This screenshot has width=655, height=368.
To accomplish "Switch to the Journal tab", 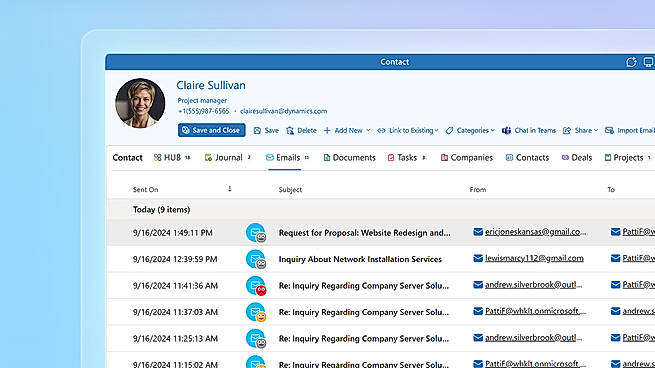I will point(228,157).
